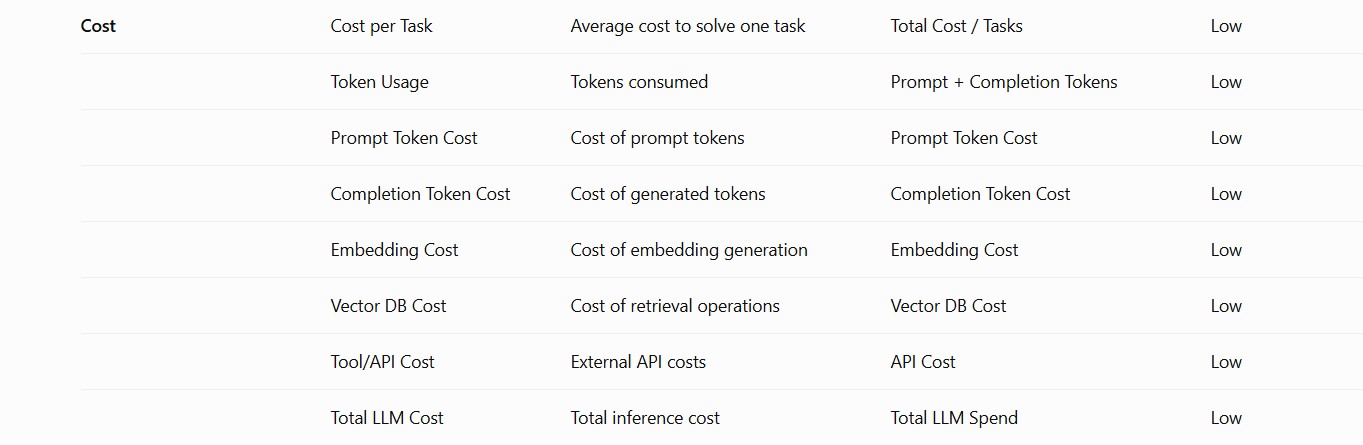Select the "Tool/API Cost" metric name
This screenshot has height=445, width=1363.
click(382, 362)
